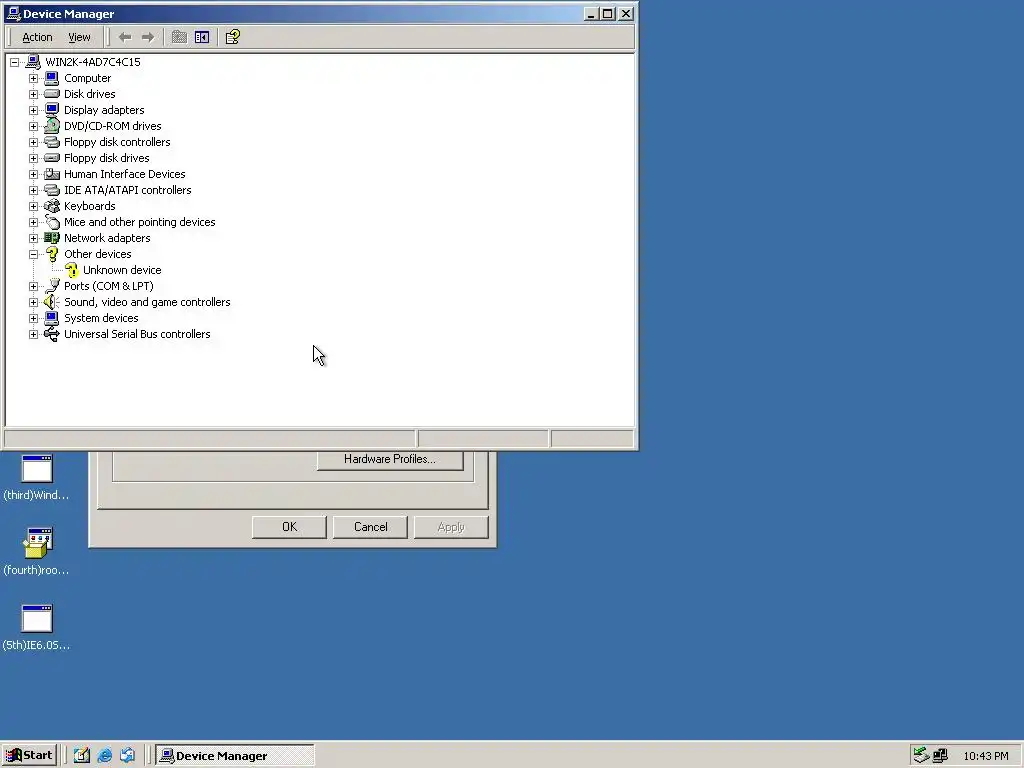
Task: Expand the DVD/CD-ROM drives node
Action: coord(33,126)
